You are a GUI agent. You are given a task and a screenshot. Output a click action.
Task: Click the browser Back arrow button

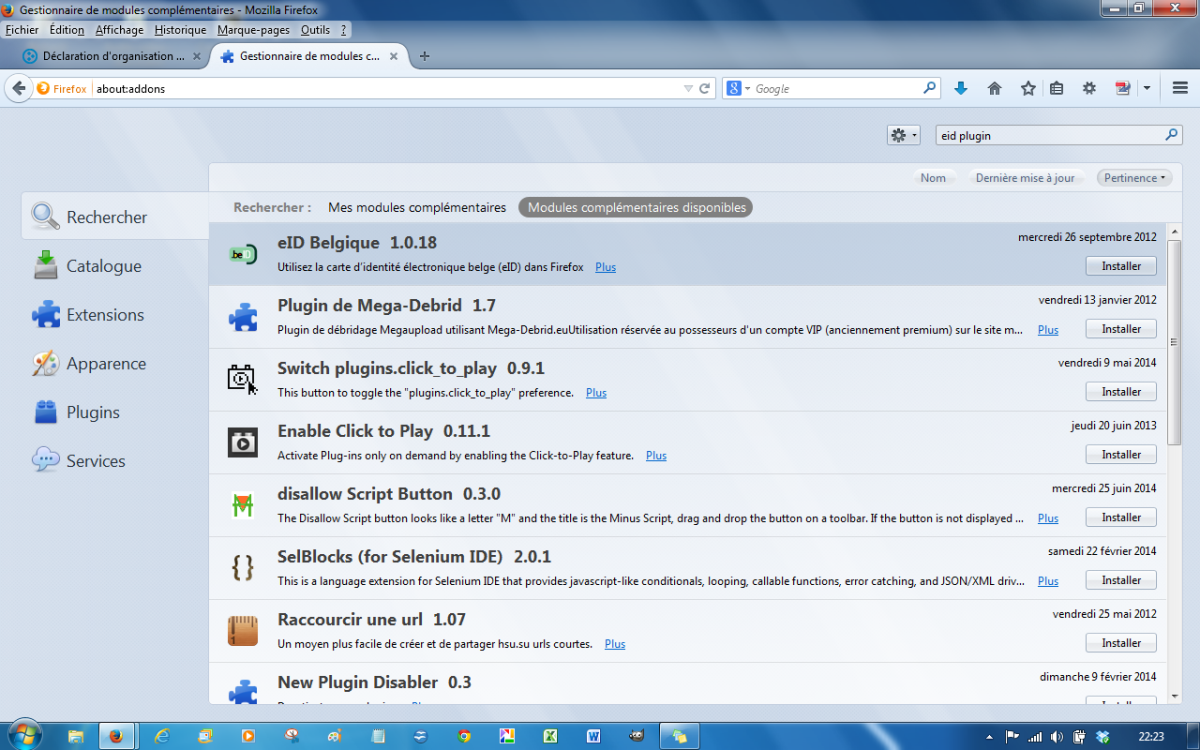(x=18, y=88)
